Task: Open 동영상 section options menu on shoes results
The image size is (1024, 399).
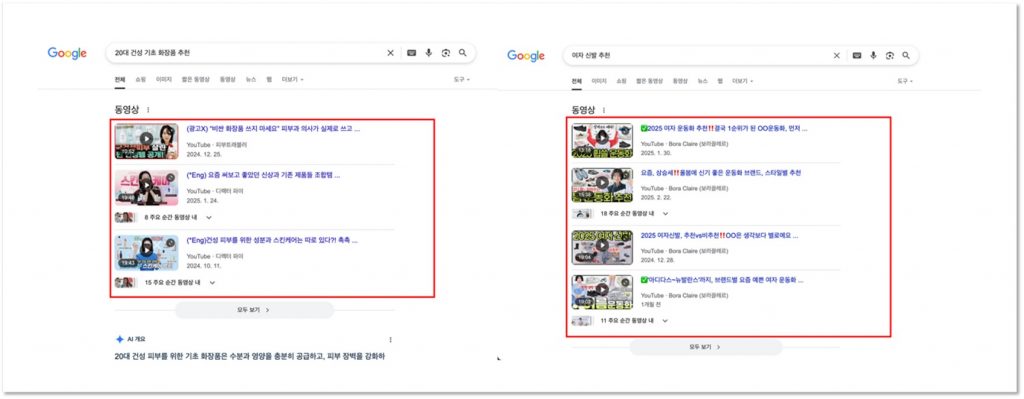Action: coord(603,110)
